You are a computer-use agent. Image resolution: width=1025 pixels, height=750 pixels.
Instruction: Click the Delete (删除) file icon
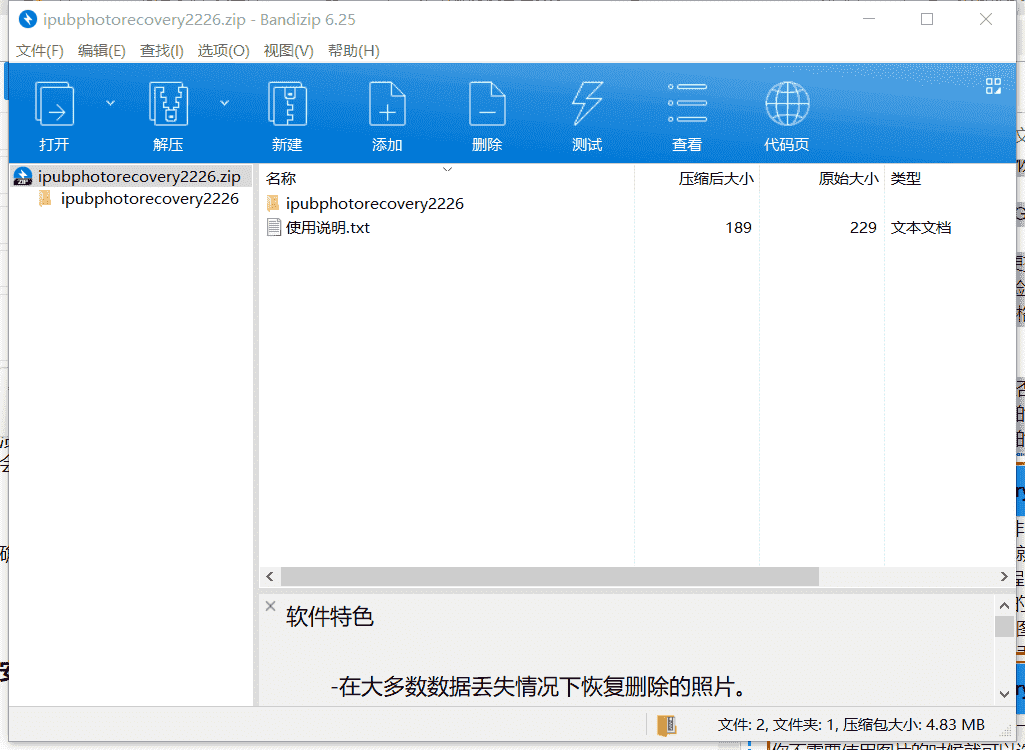click(x=487, y=104)
